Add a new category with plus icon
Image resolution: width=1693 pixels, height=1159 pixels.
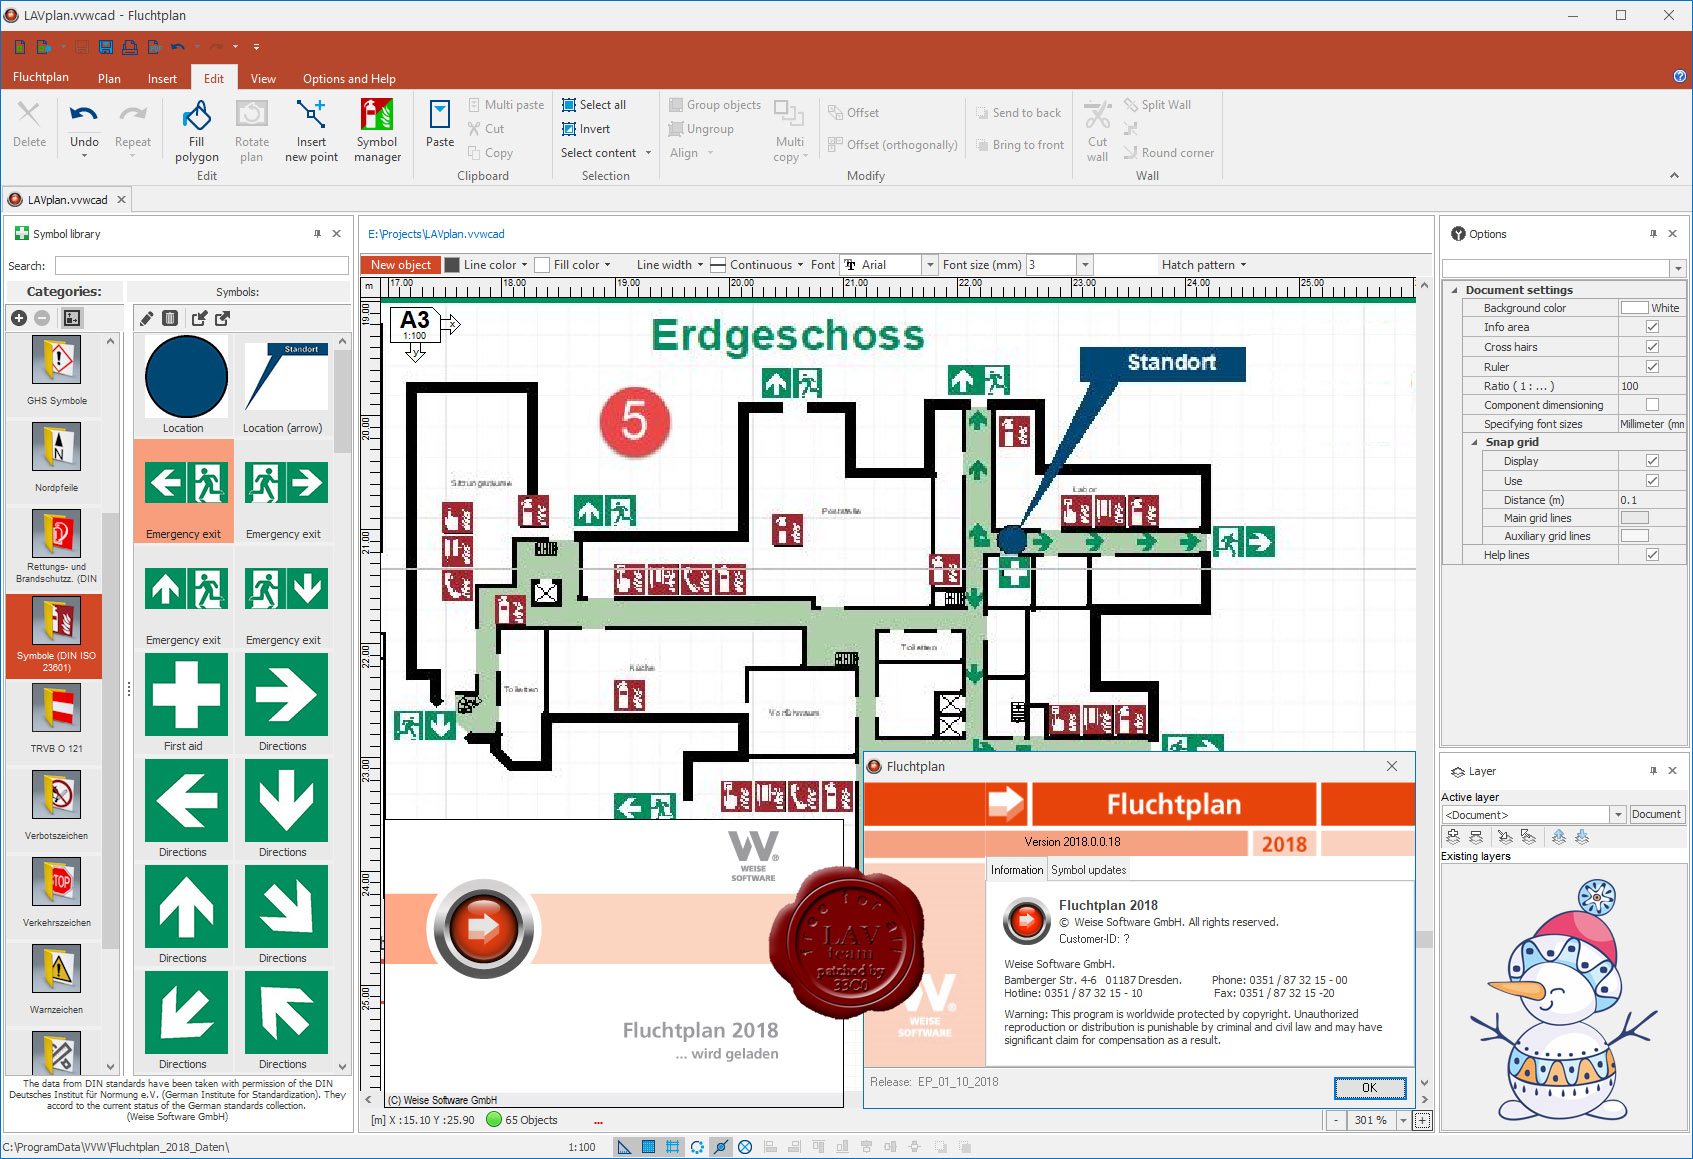(x=19, y=318)
